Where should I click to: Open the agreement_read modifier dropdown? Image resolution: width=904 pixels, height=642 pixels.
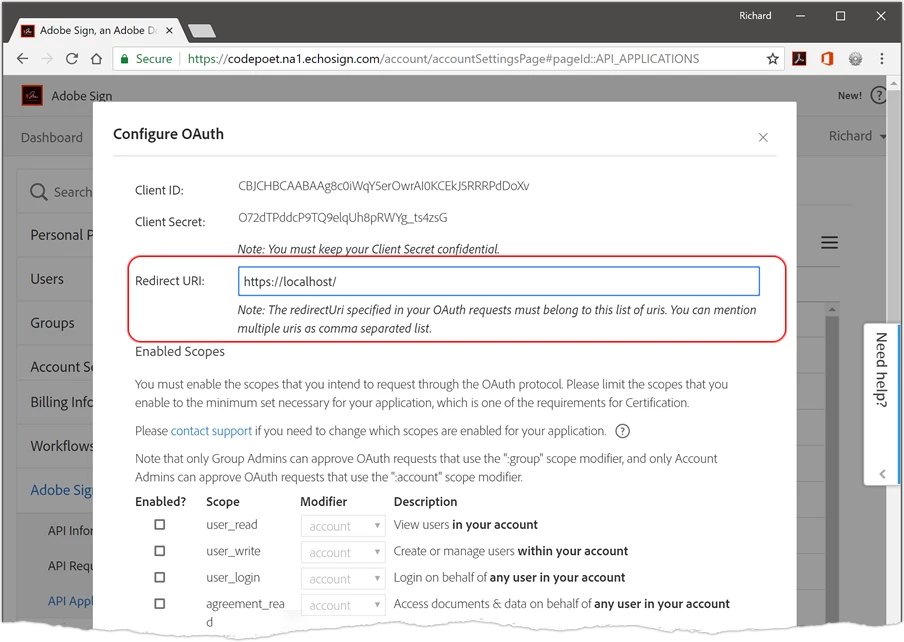coord(343,606)
